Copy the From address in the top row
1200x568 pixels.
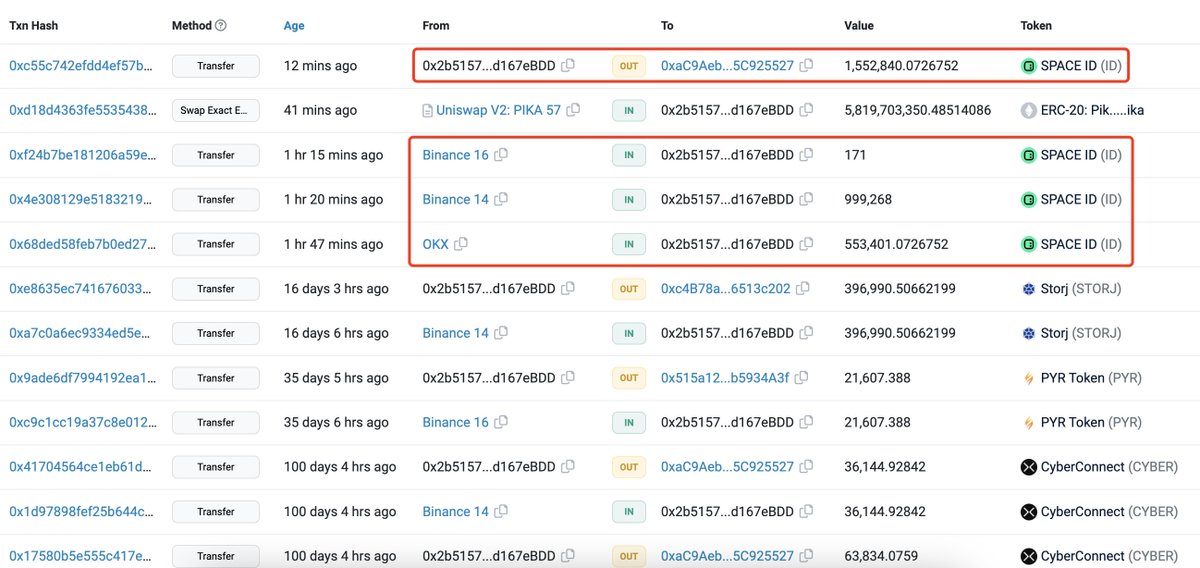click(568, 66)
